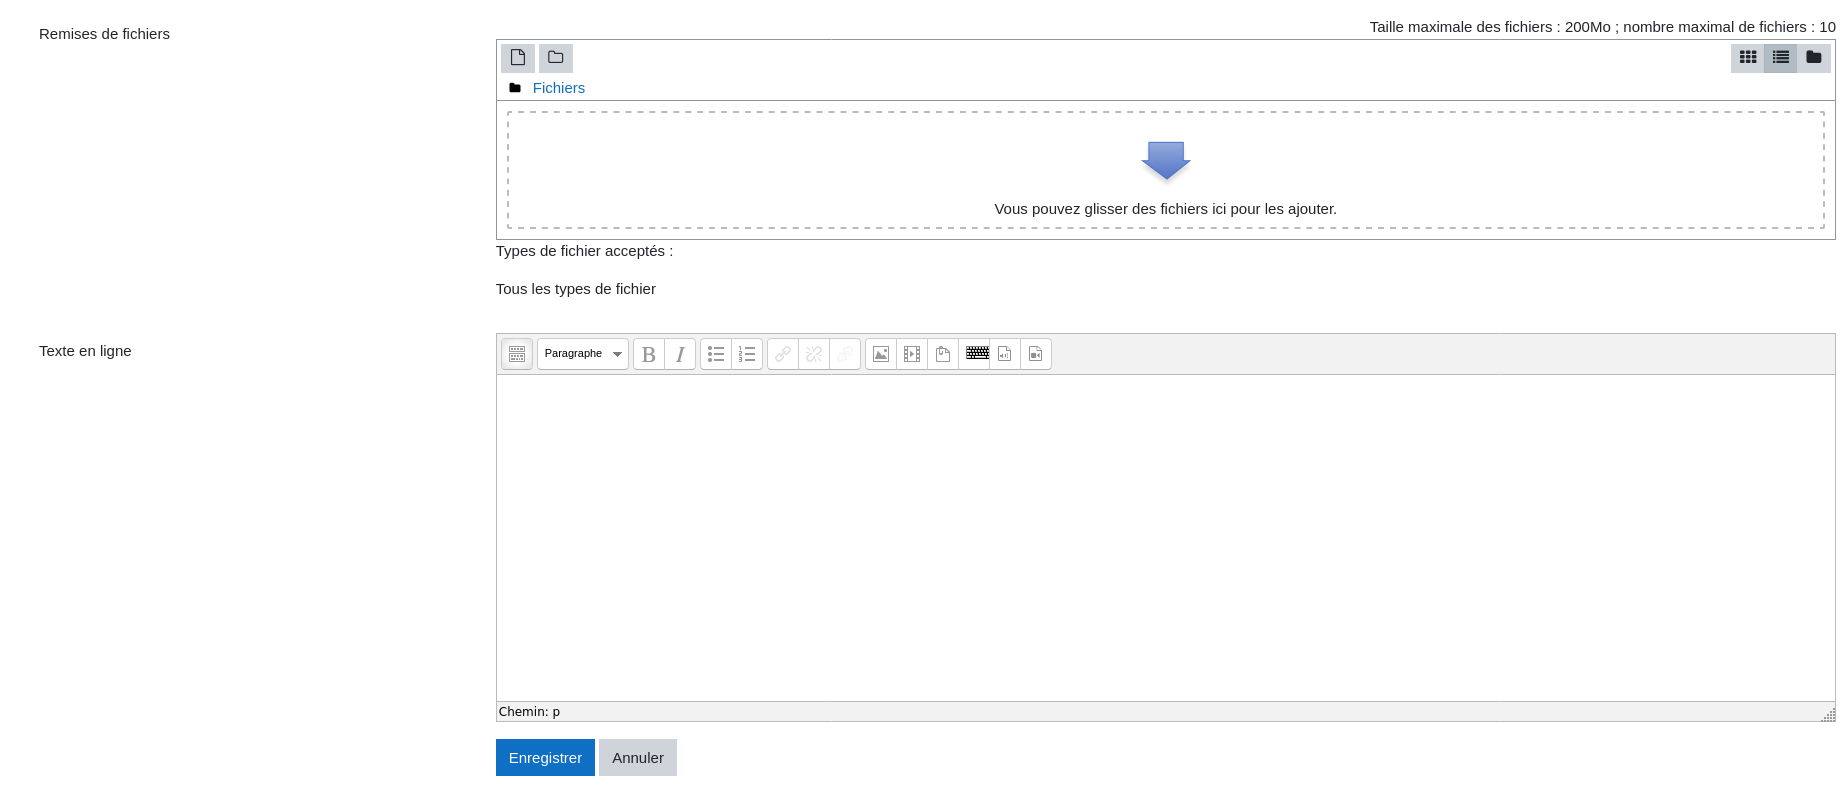Click the manage embedded files icon
The width and height of the screenshot is (1848, 809).
(943, 354)
